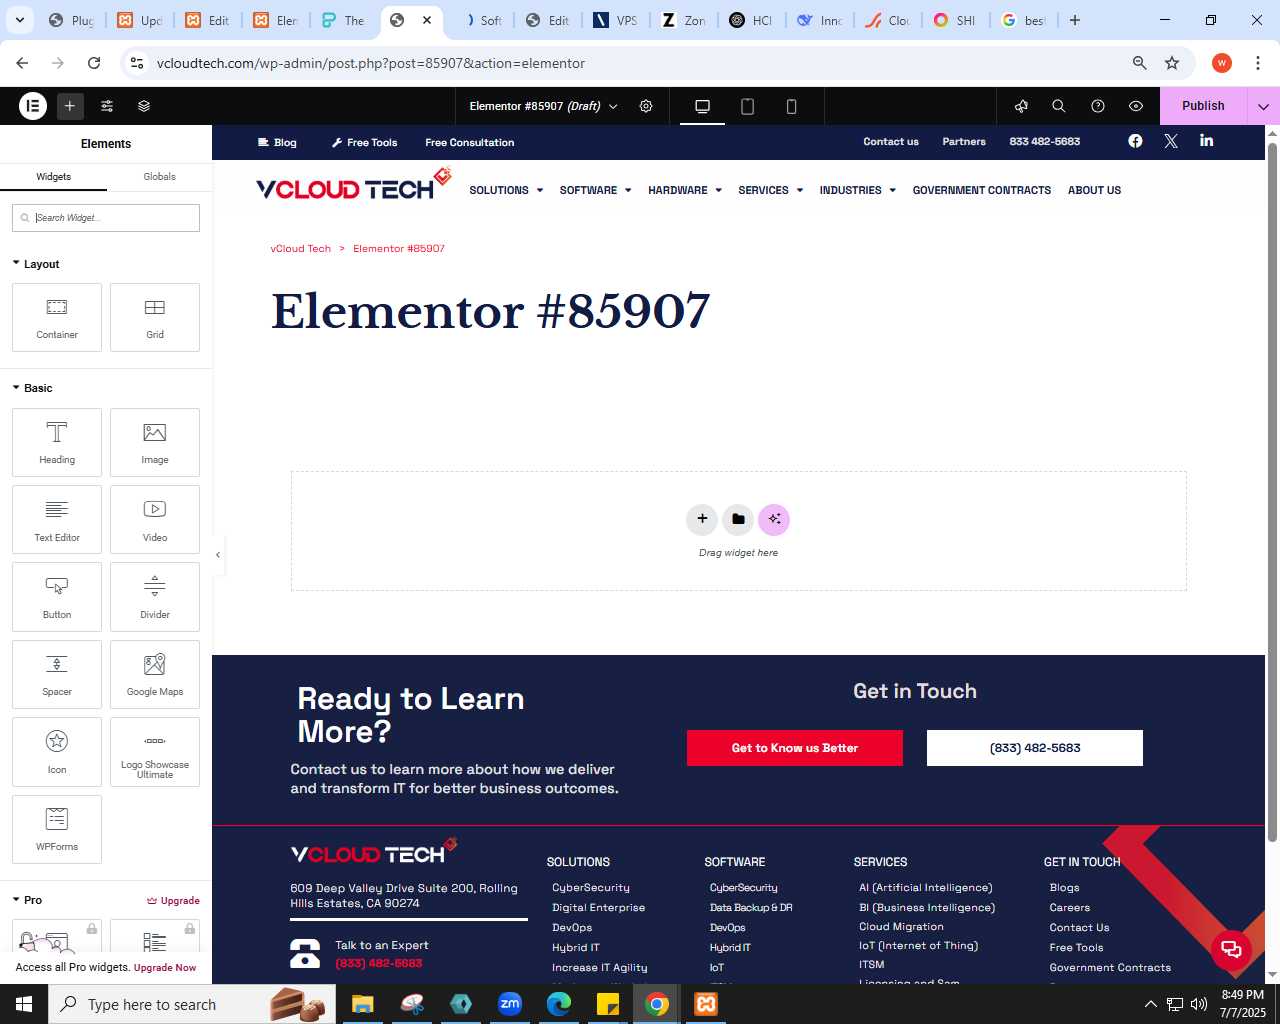Screen dimensions: 1280x1024
Task: Open the Elementor main menu logo
Action: click(33, 105)
